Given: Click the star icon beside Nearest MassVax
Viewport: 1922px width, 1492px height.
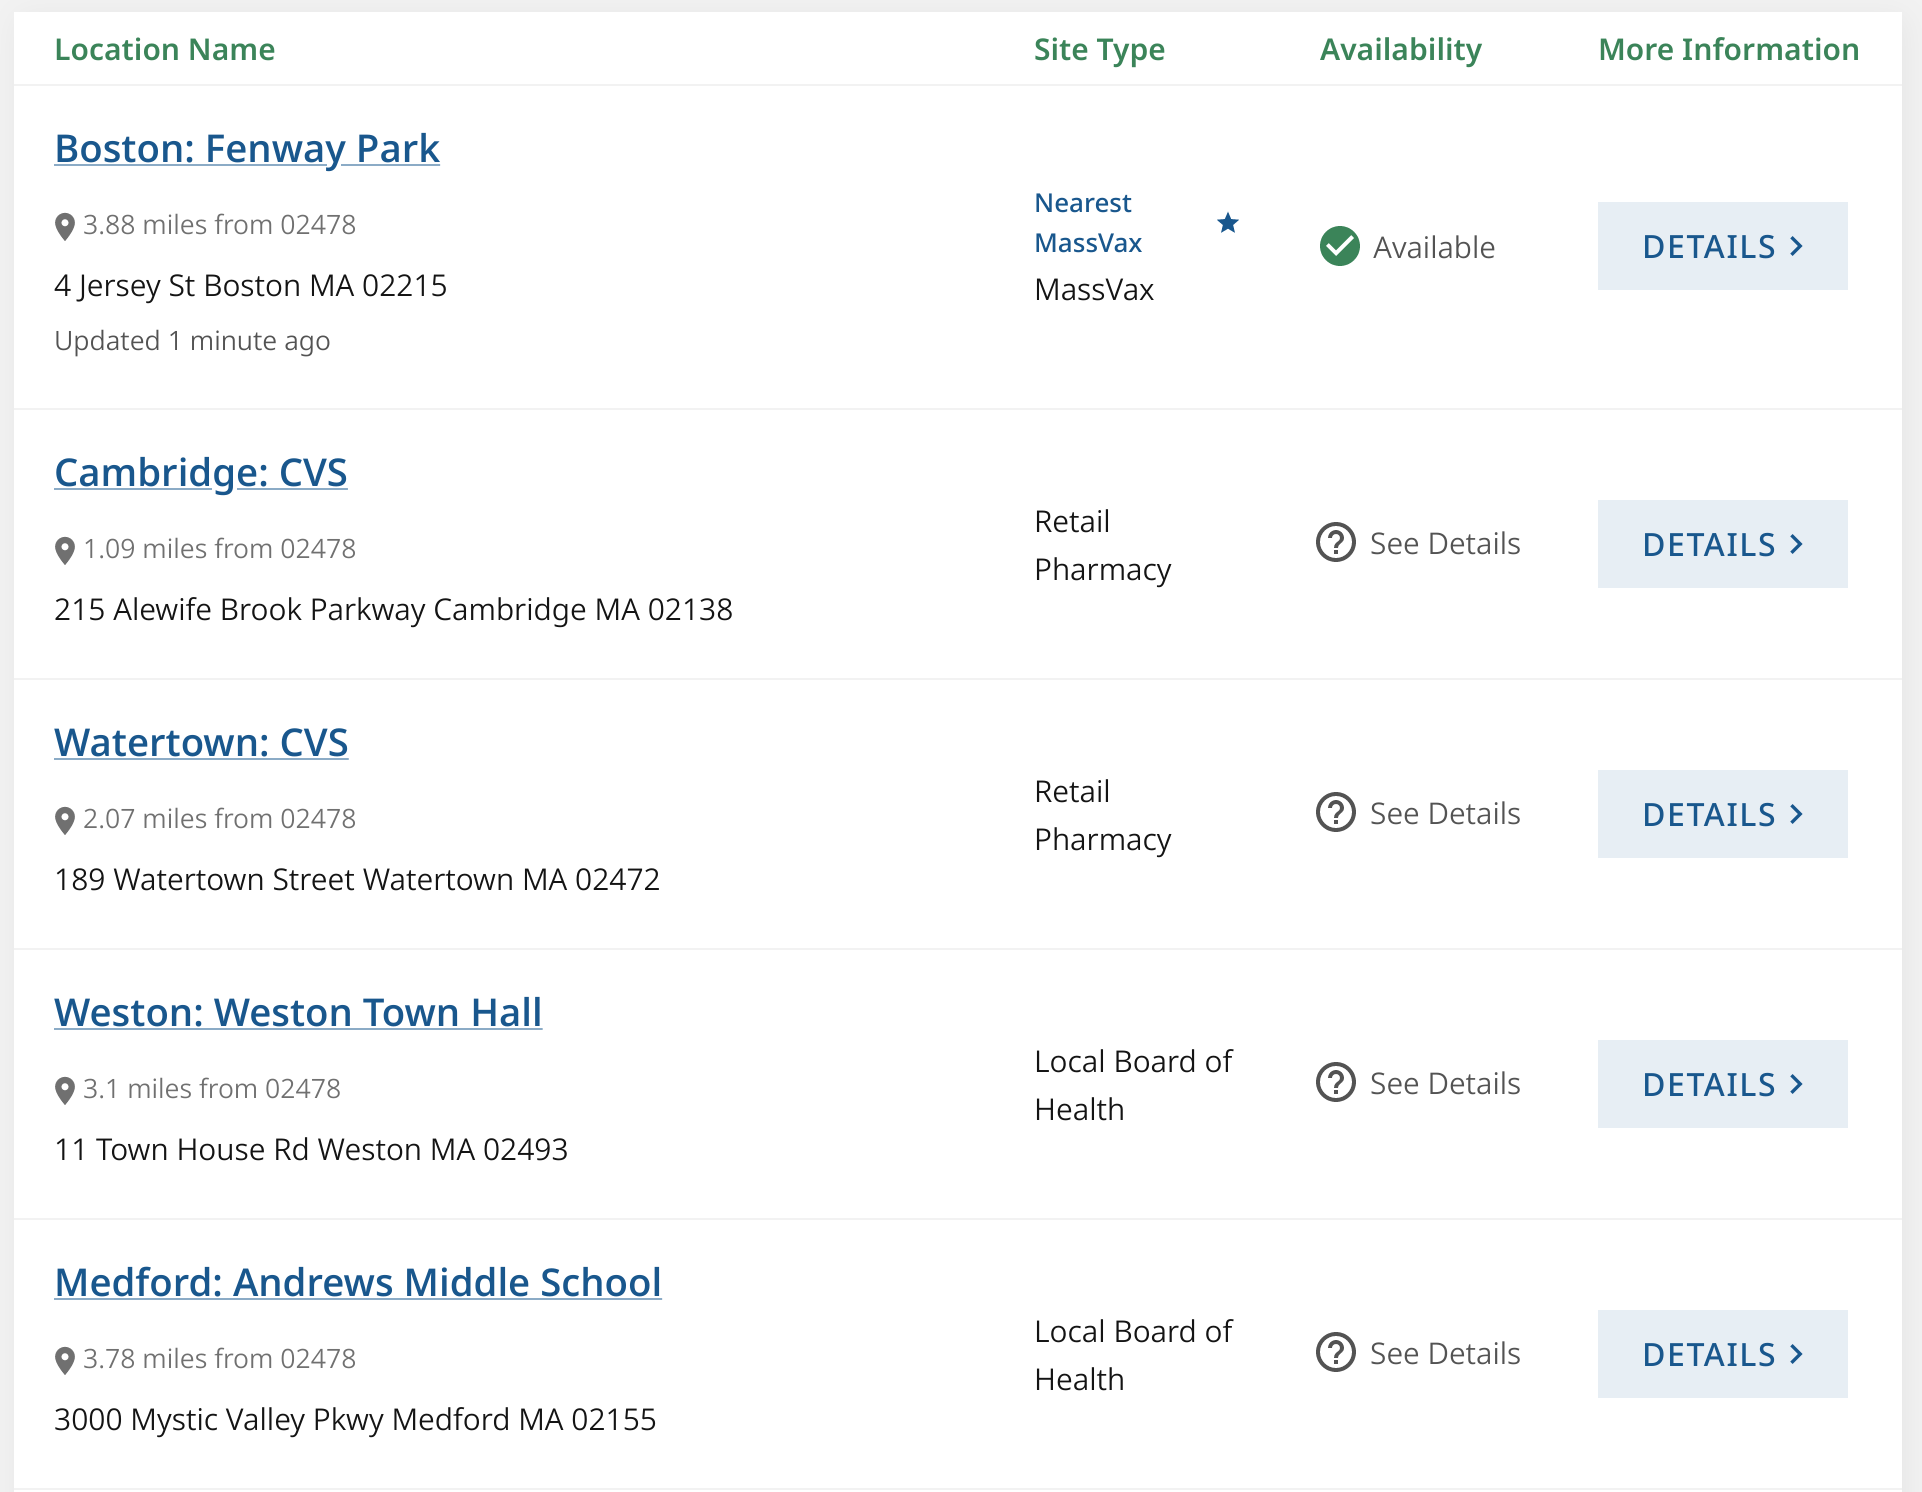Looking at the screenshot, I should 1228,223.
